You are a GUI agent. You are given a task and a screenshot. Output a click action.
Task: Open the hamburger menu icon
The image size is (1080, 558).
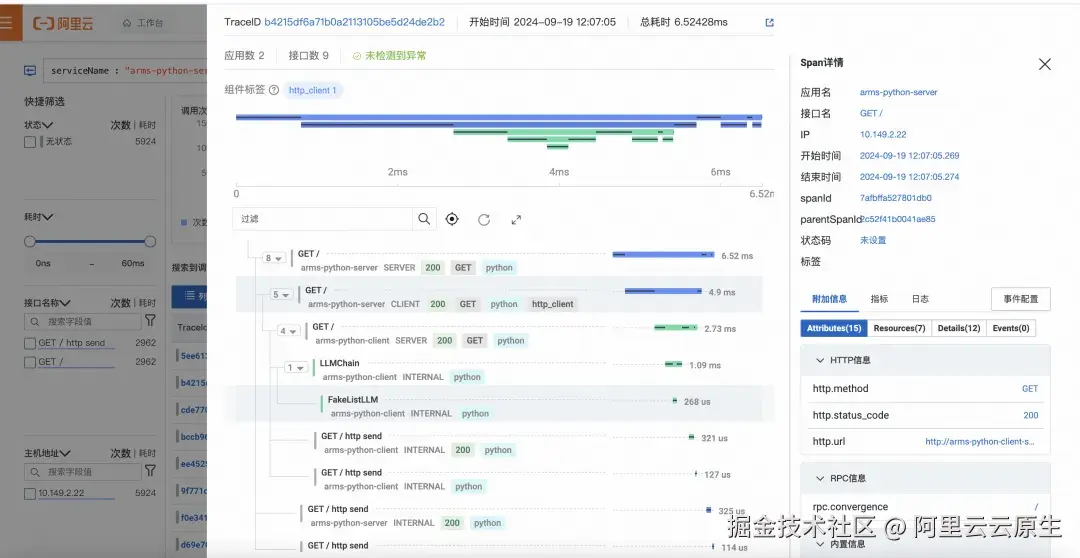tap(6, 22)
